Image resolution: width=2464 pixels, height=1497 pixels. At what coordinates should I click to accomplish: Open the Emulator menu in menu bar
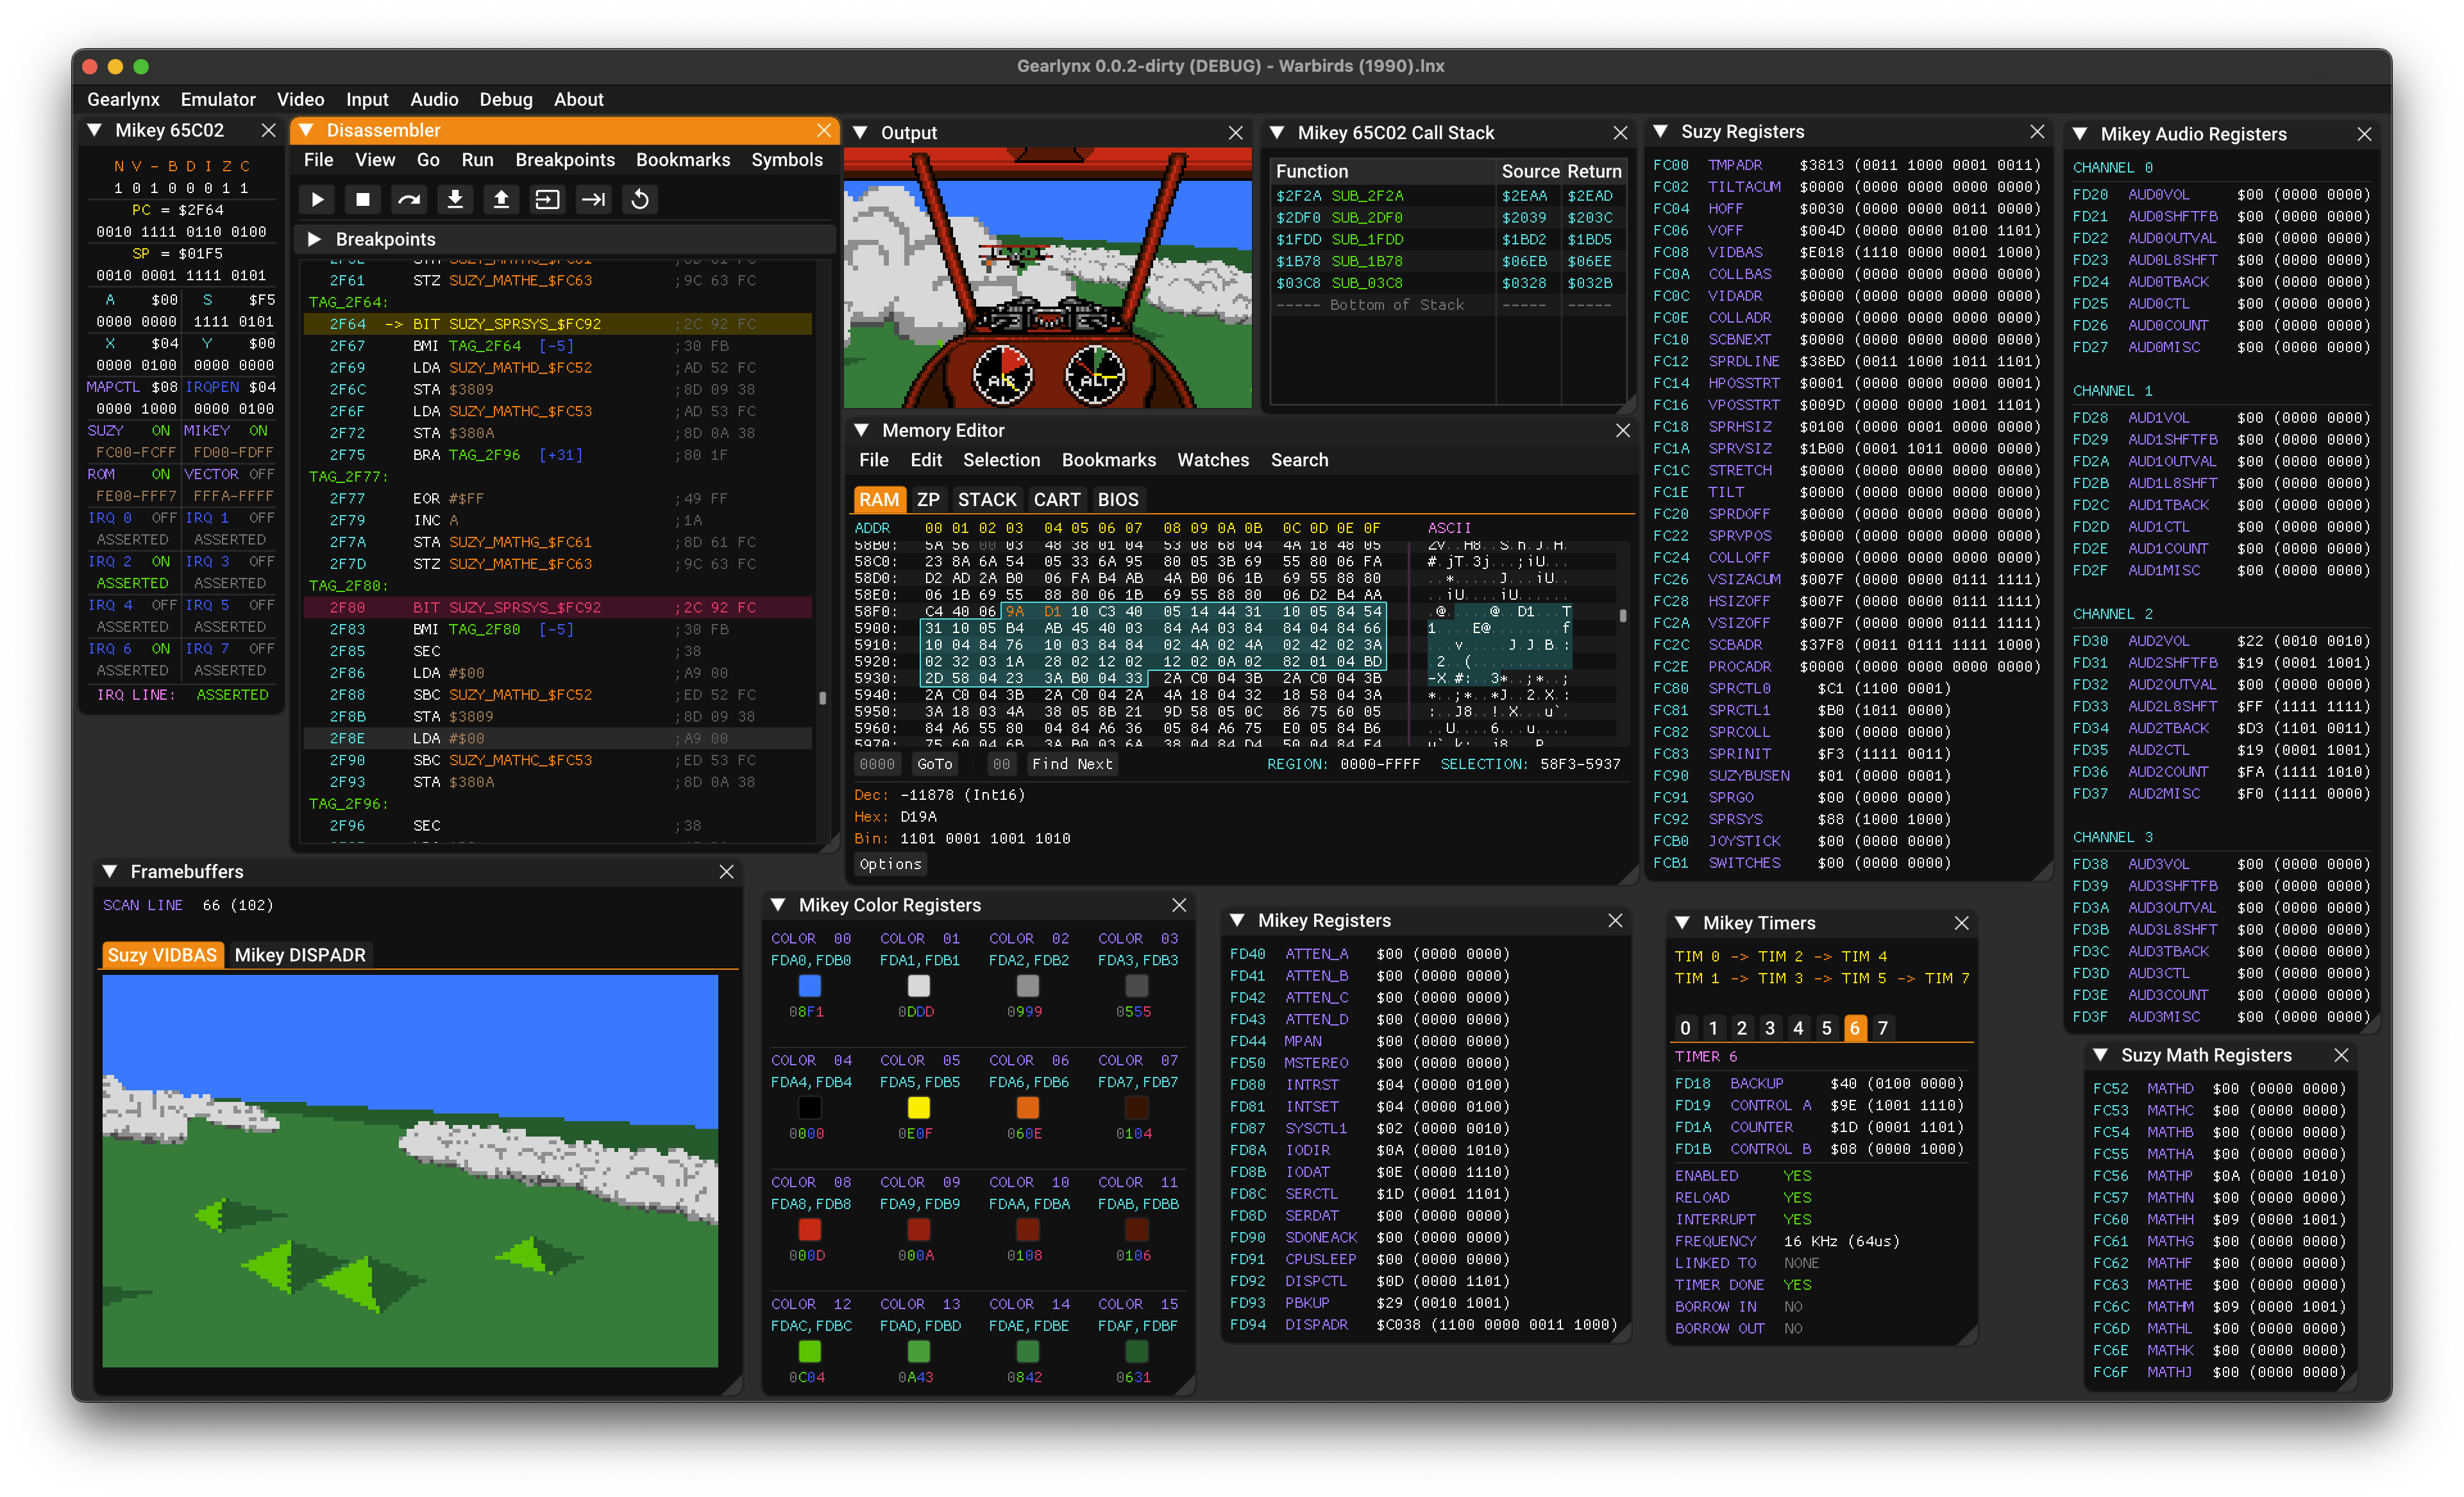[x=218, y=99]
